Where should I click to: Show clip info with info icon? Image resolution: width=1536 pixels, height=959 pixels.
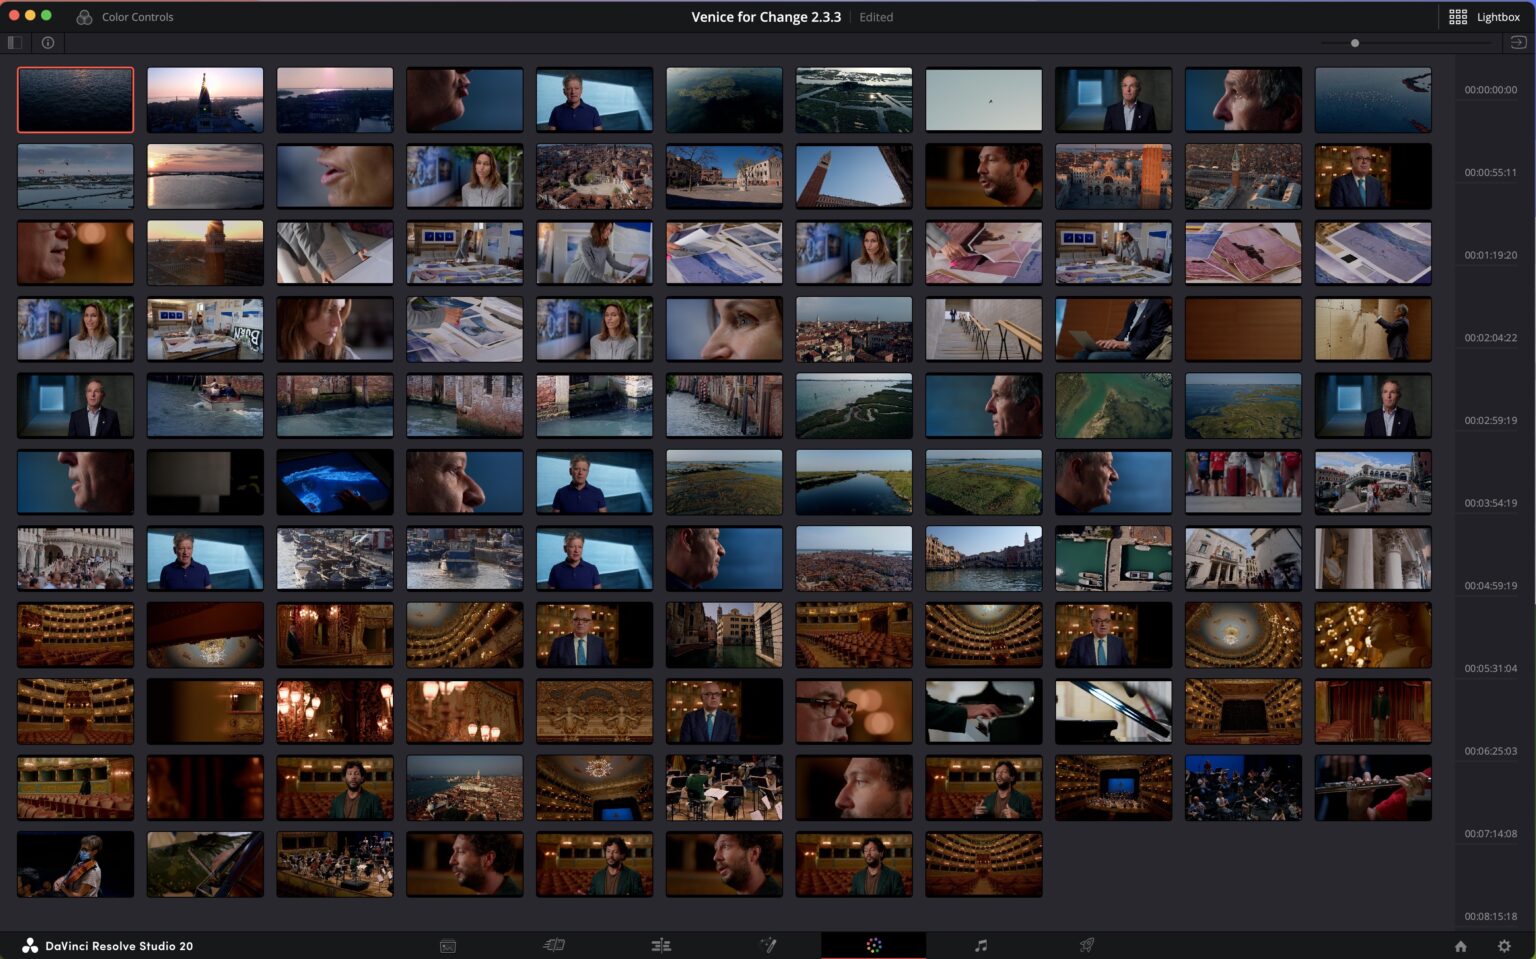pyautogui.click(x=48, y=42)
